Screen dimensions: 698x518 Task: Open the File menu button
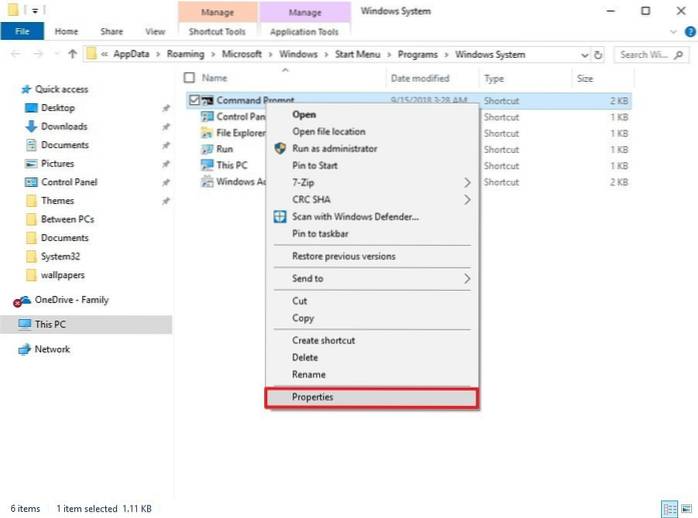click(x=22, y=31)
